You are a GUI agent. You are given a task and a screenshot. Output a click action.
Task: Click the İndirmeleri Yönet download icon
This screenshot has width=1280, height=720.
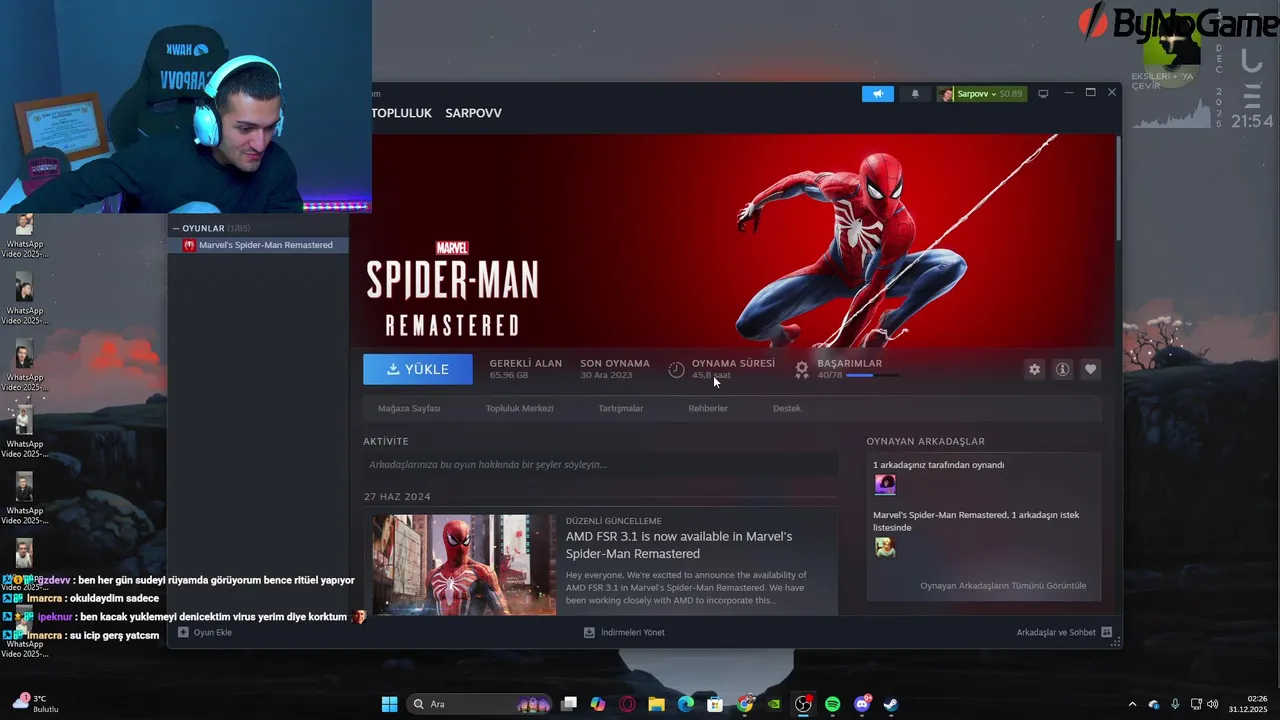(x=589, y=632)
